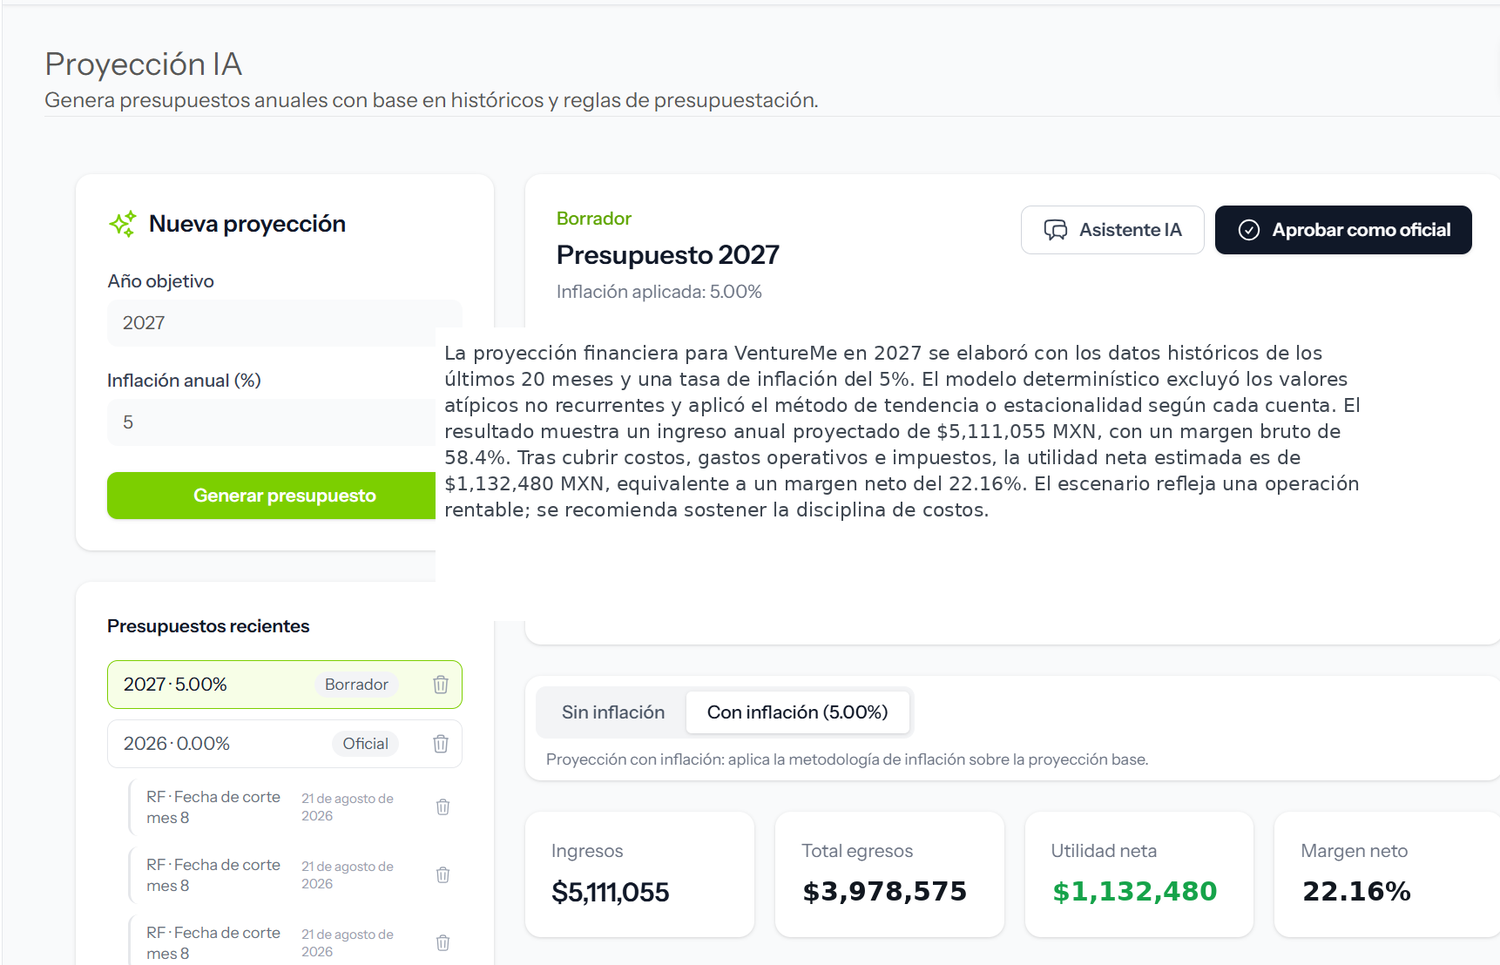The image size is (1500, 965).
Task: Click the green Borrador status above Presupuesto 2027
Action: 594,218
